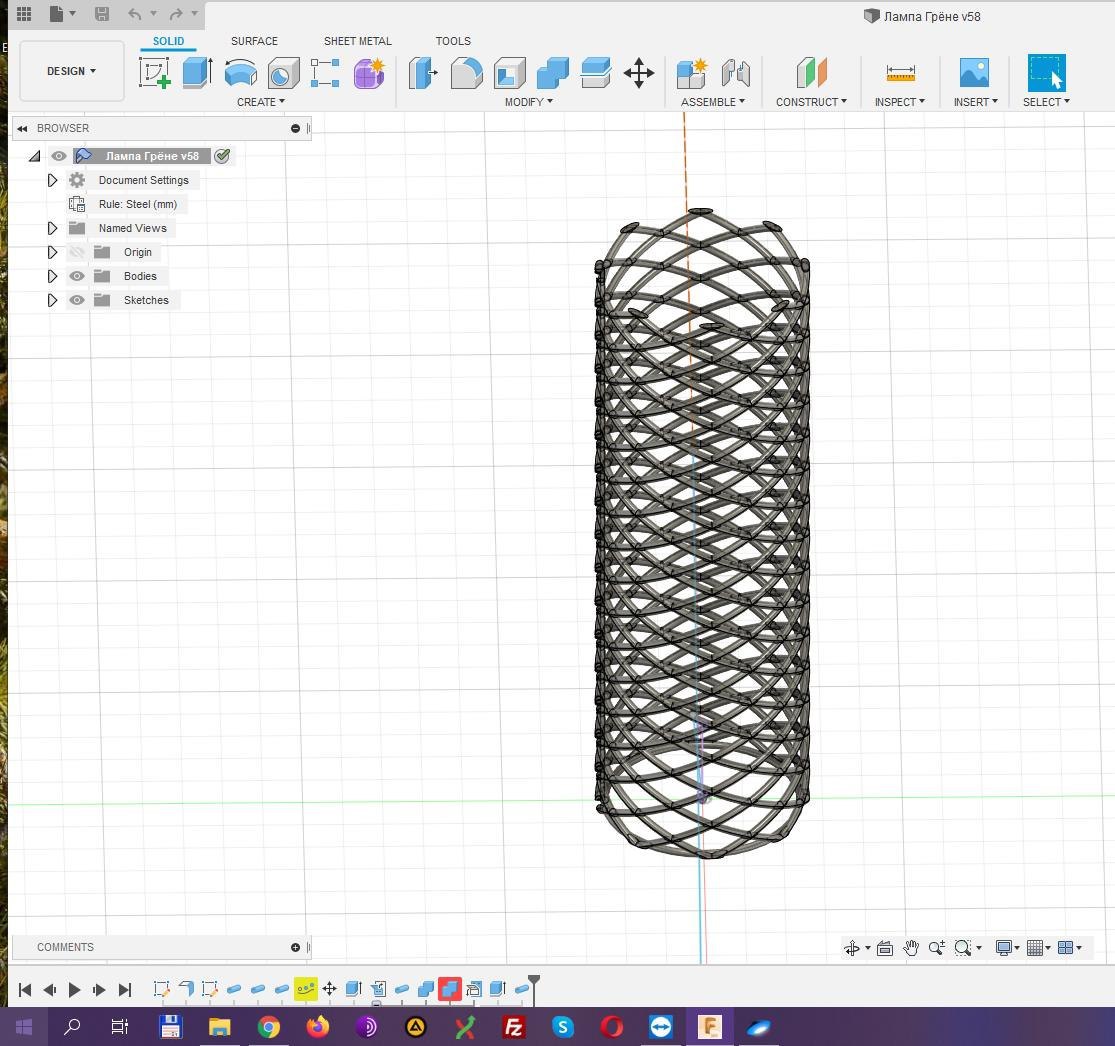Switch to the SHEET METAL tab
This screenshot has height=1046, width=1115.
click(x=358, y=41)
